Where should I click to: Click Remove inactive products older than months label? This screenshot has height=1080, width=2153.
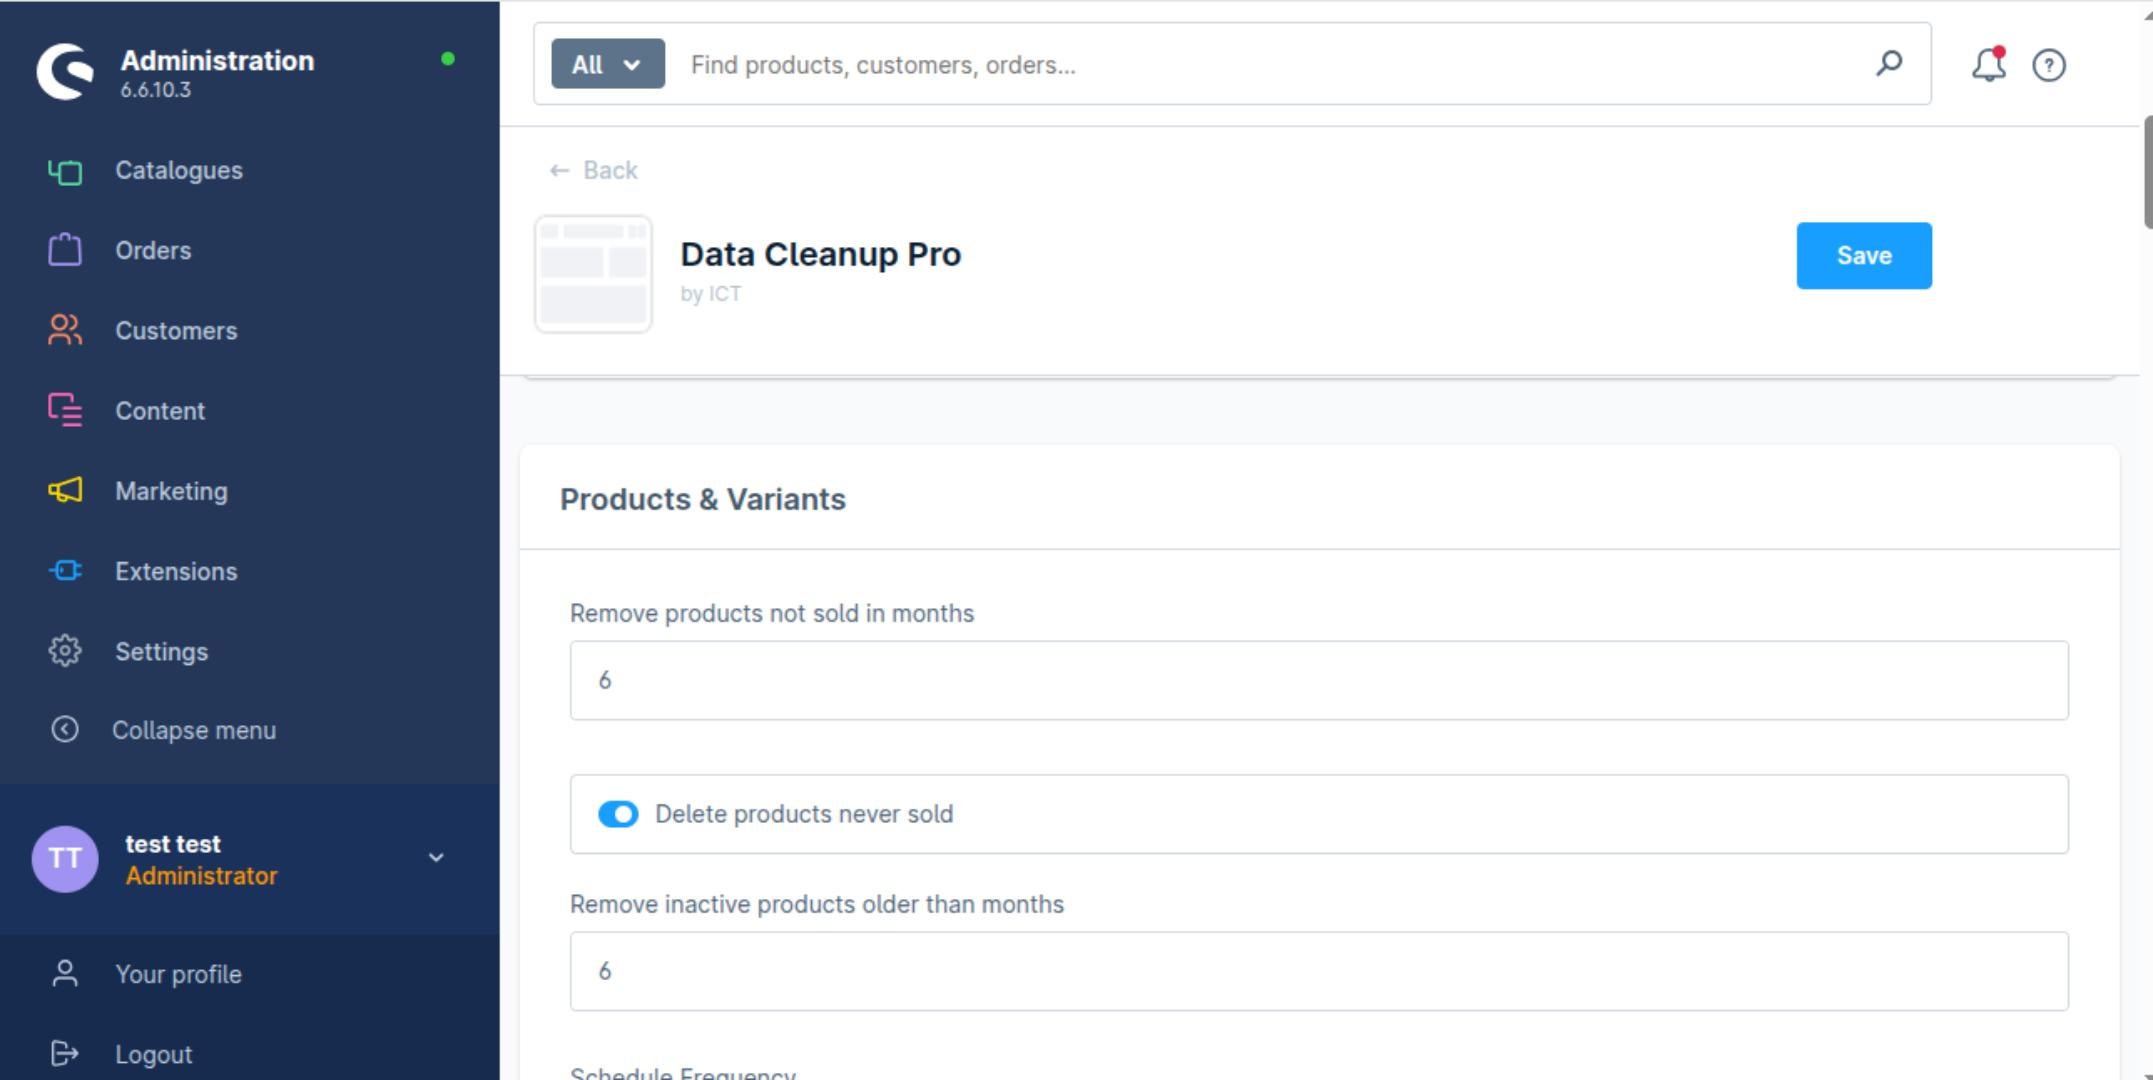[x=817, y=904]
